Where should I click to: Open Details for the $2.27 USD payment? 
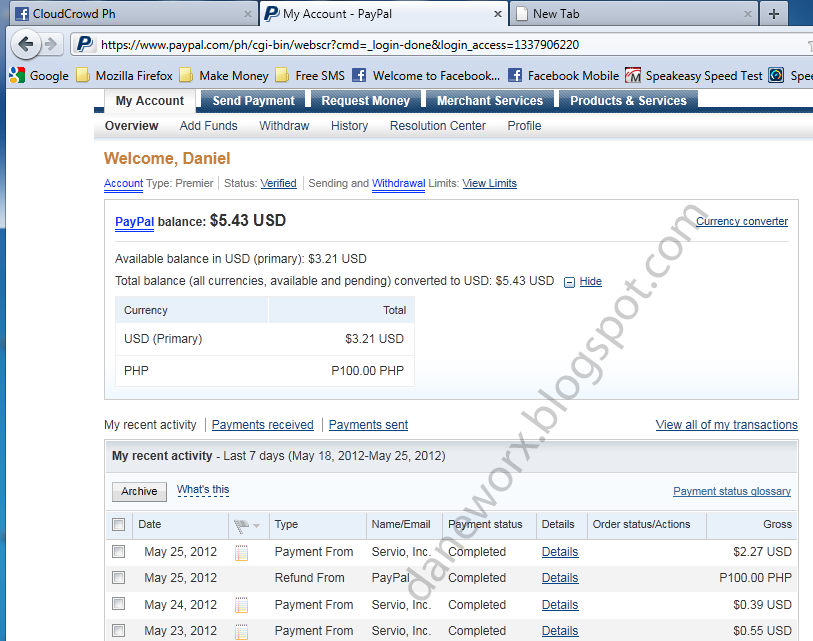click(560, 552)
